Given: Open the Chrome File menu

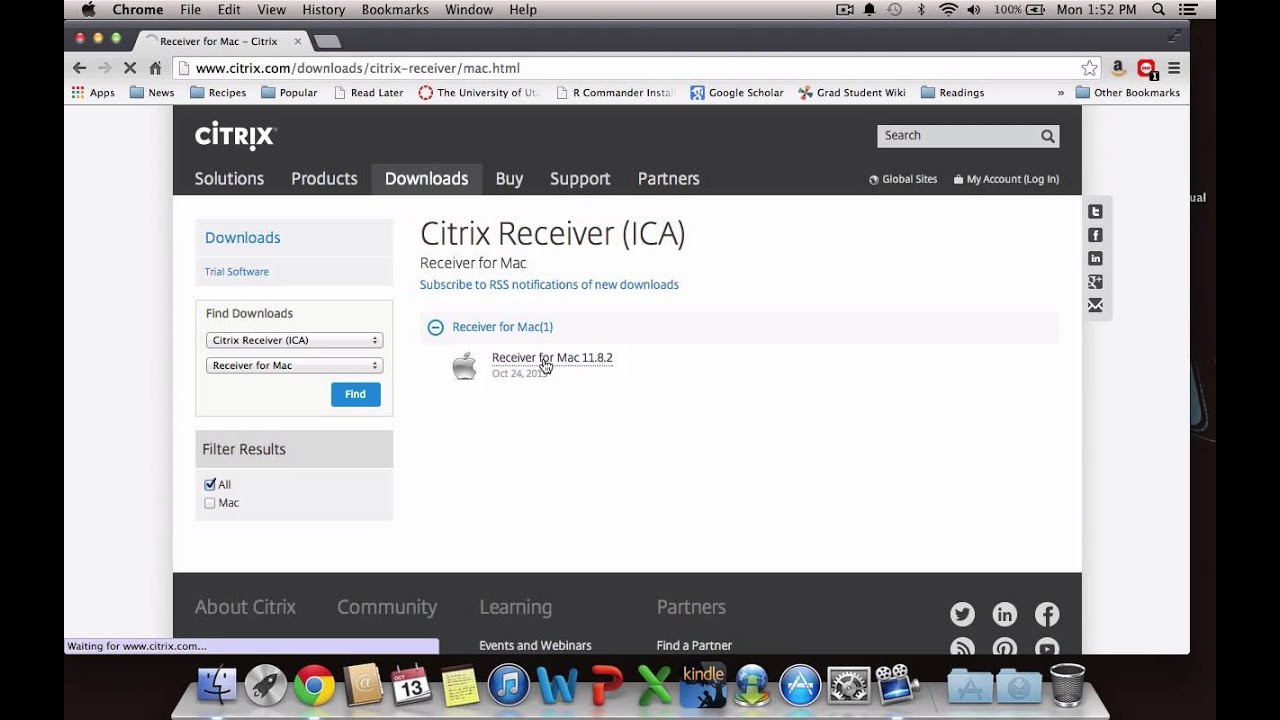Looking at the screenshot, I should click(190, 10).
